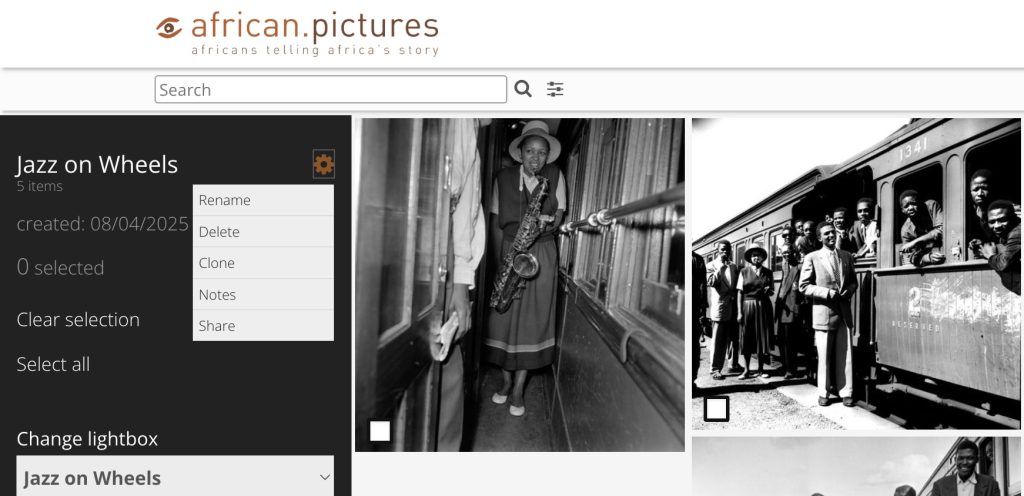Choose Delete from lightbox menu

263,232
